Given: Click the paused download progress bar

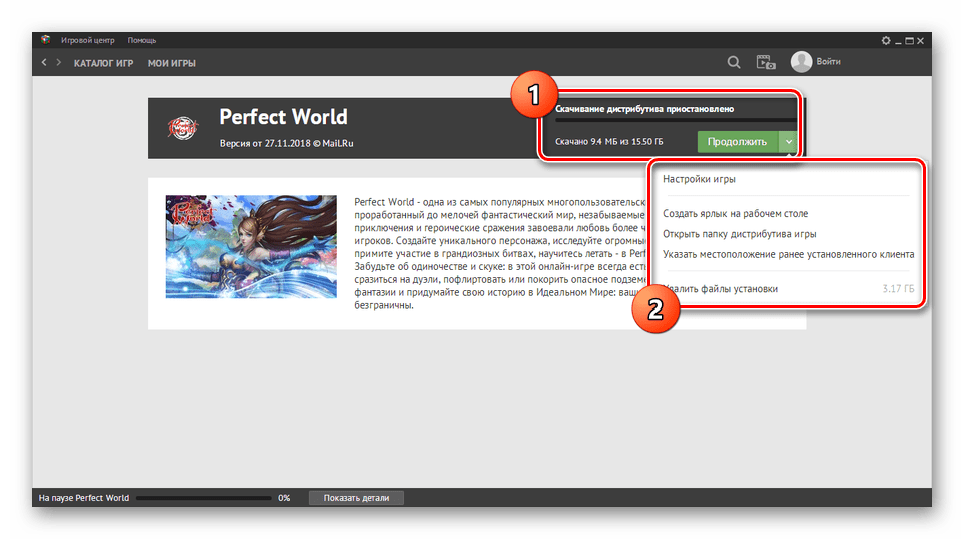Looking at the screenshot, I should pyautogui.click(x=676, y=120).
